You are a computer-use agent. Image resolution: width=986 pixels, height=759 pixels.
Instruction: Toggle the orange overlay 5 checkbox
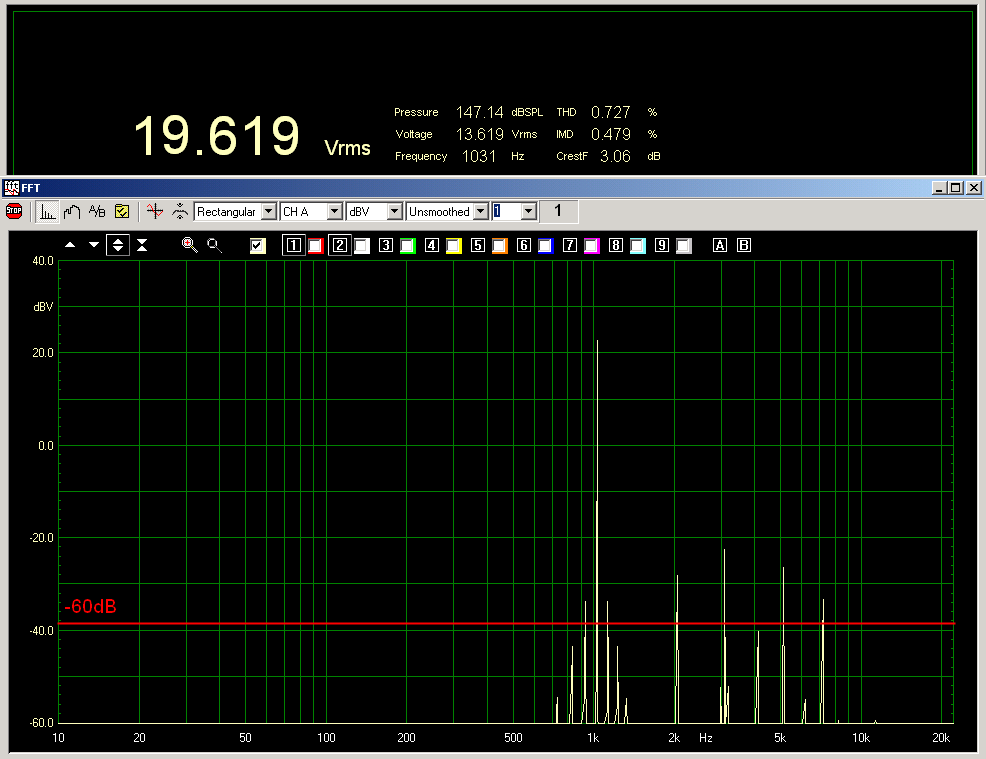click(499, 246)
